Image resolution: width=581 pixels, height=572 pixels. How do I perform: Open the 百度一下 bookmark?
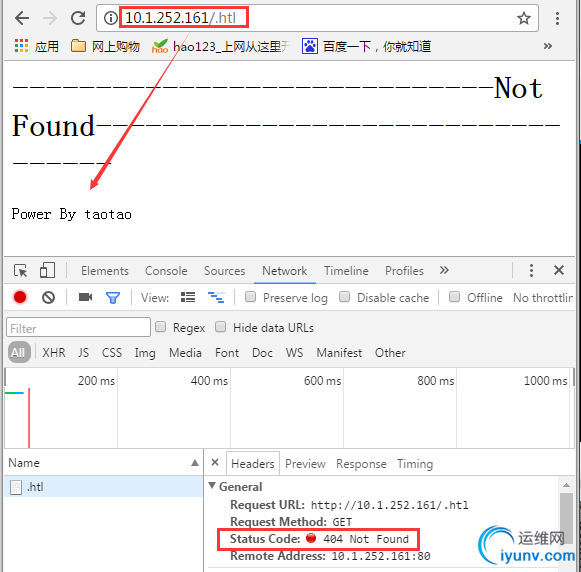tap(366, 46)
